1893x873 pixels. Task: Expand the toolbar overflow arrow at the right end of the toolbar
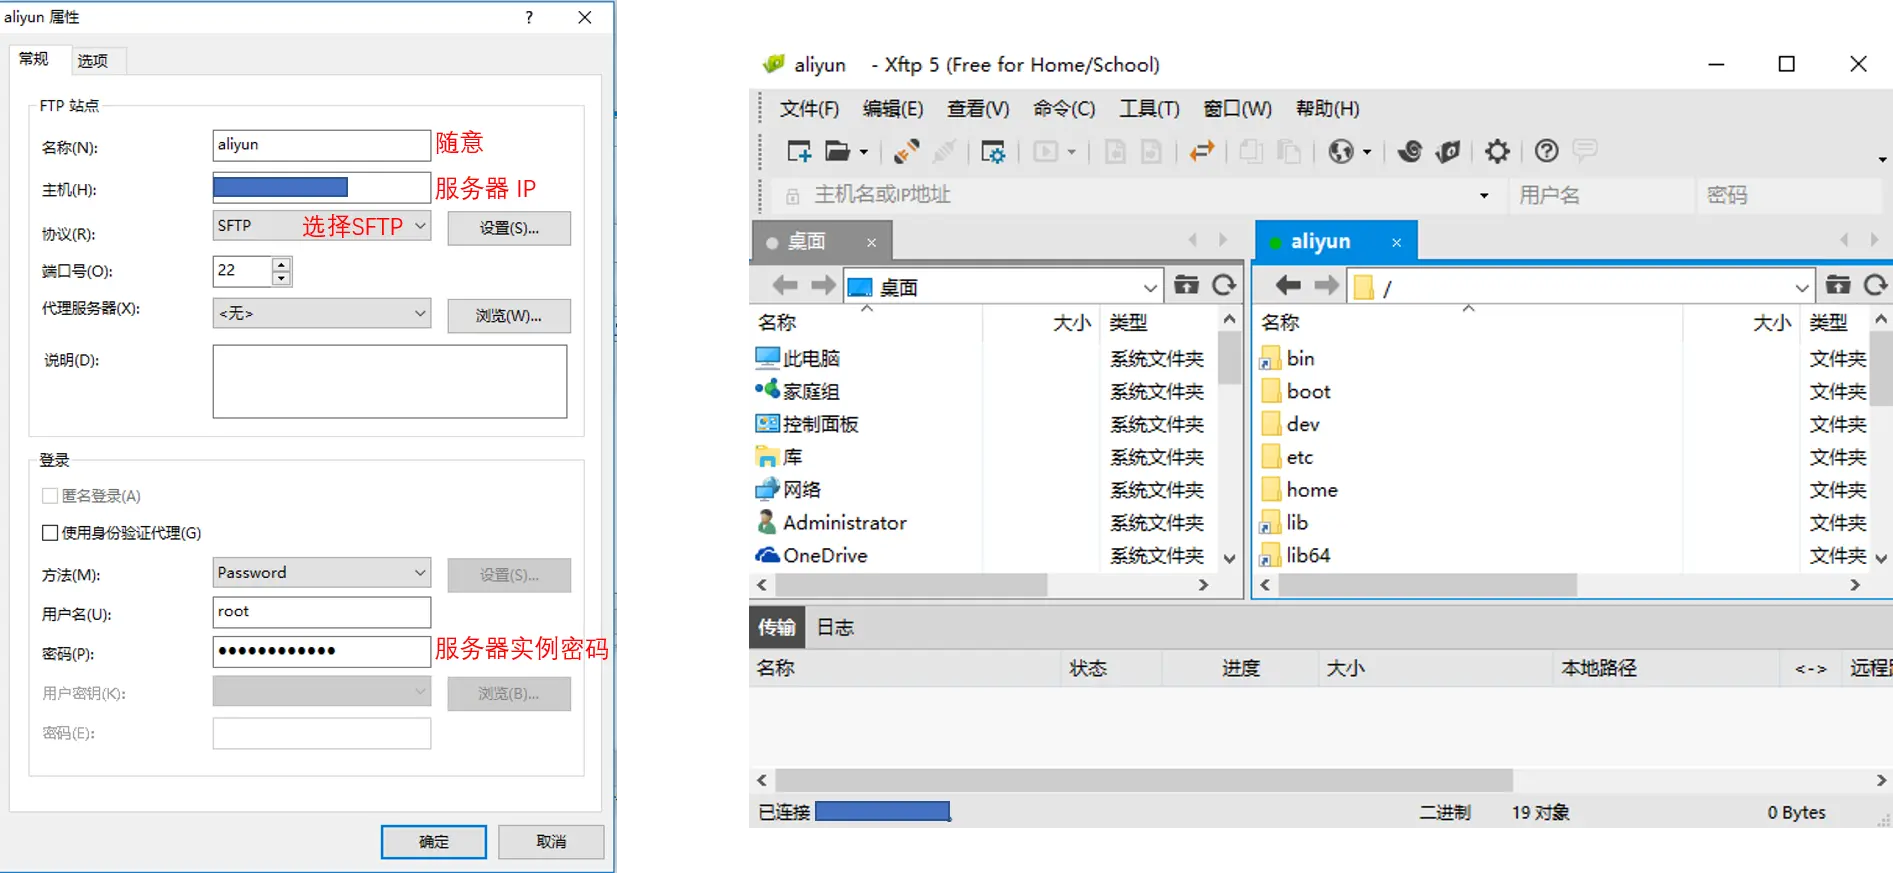point(1882,160)
